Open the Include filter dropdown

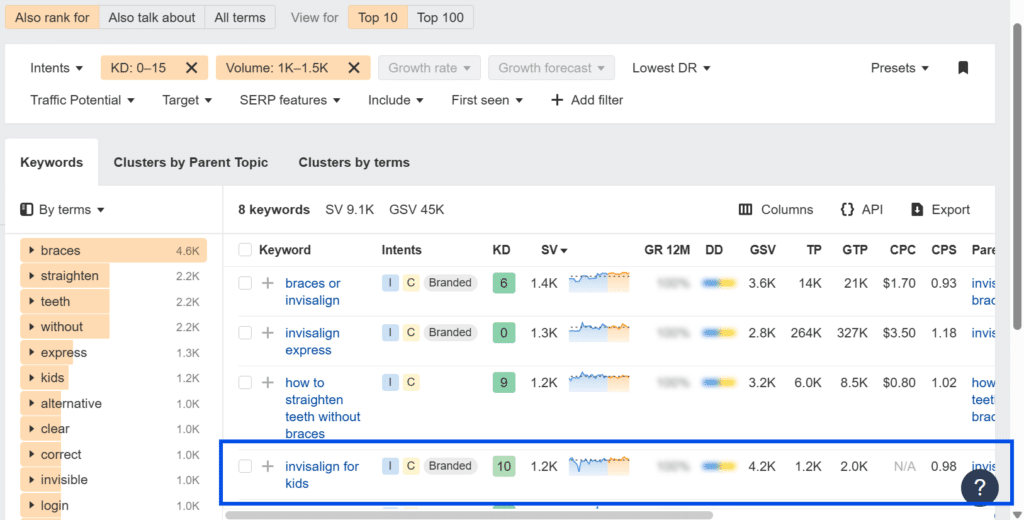coord(396,100)
